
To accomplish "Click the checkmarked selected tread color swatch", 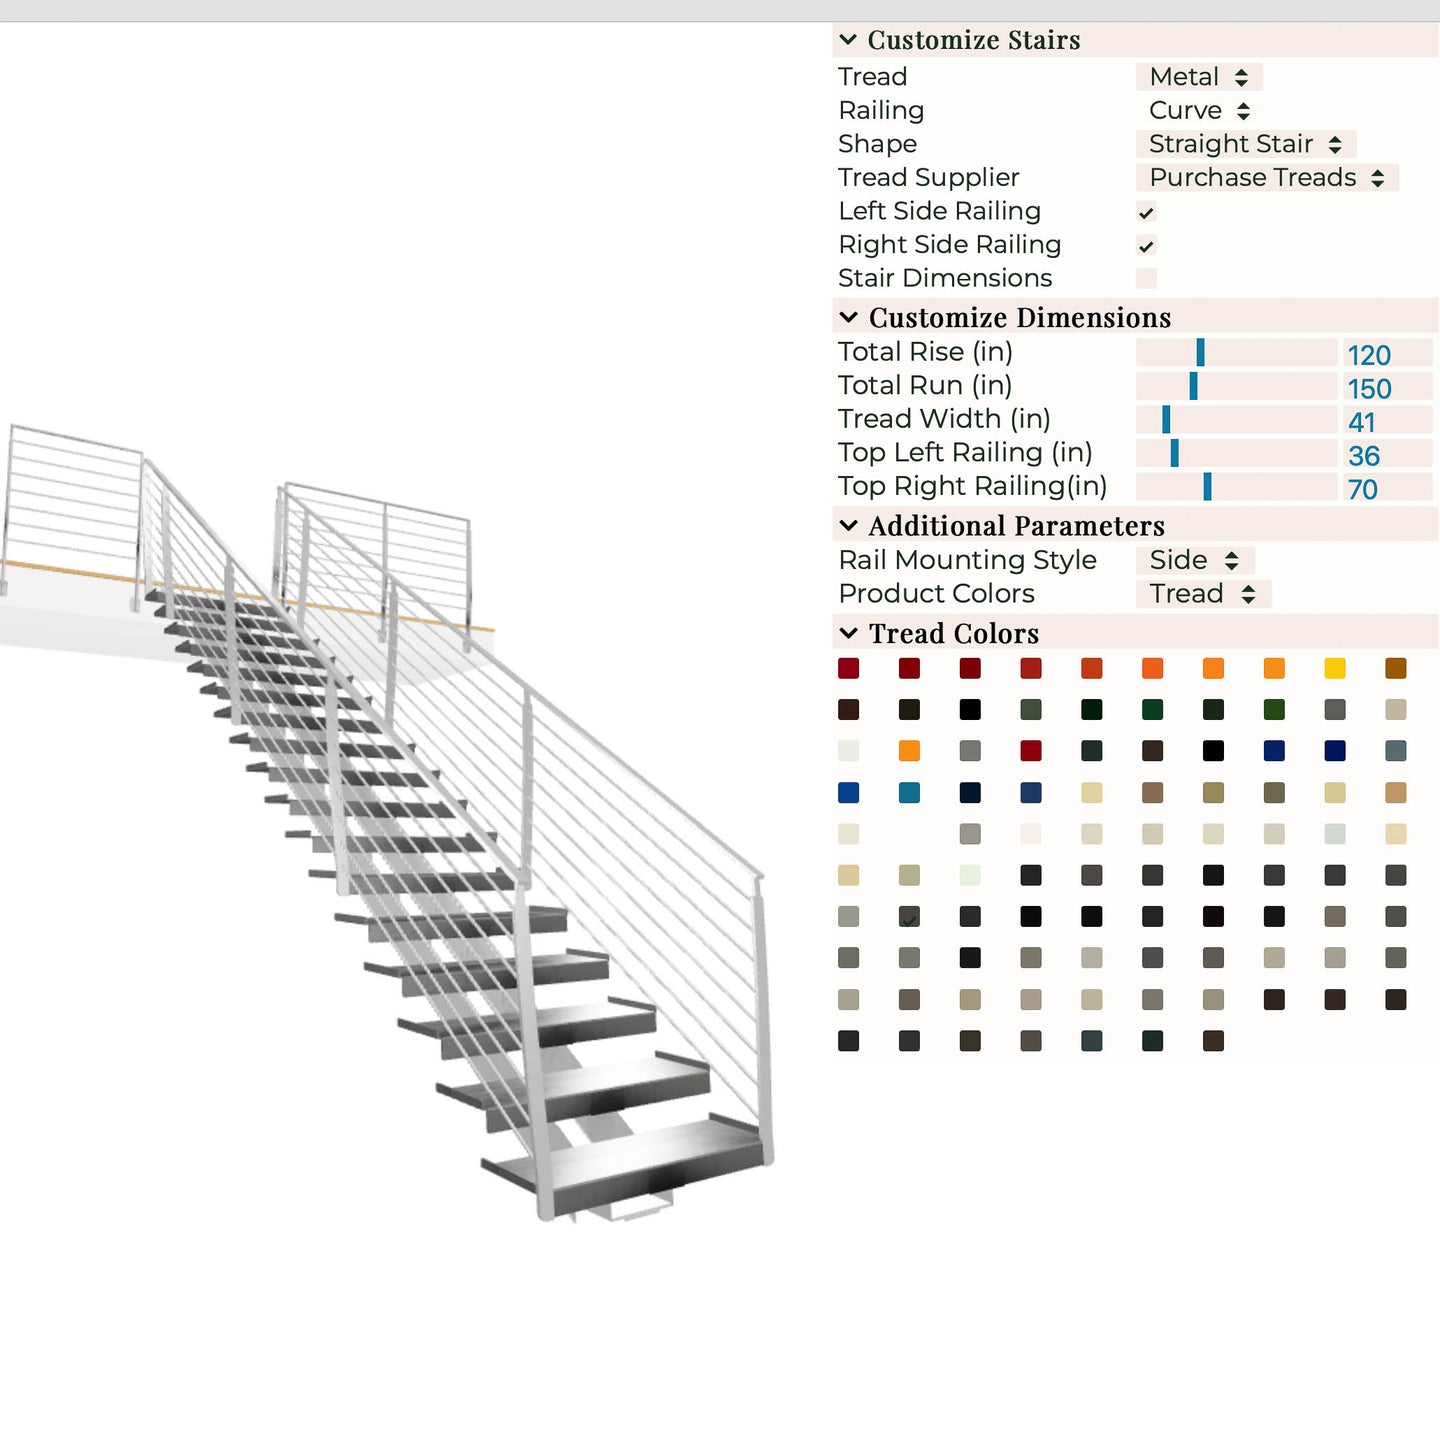I will pyautogui.click(x=909, y=917).
